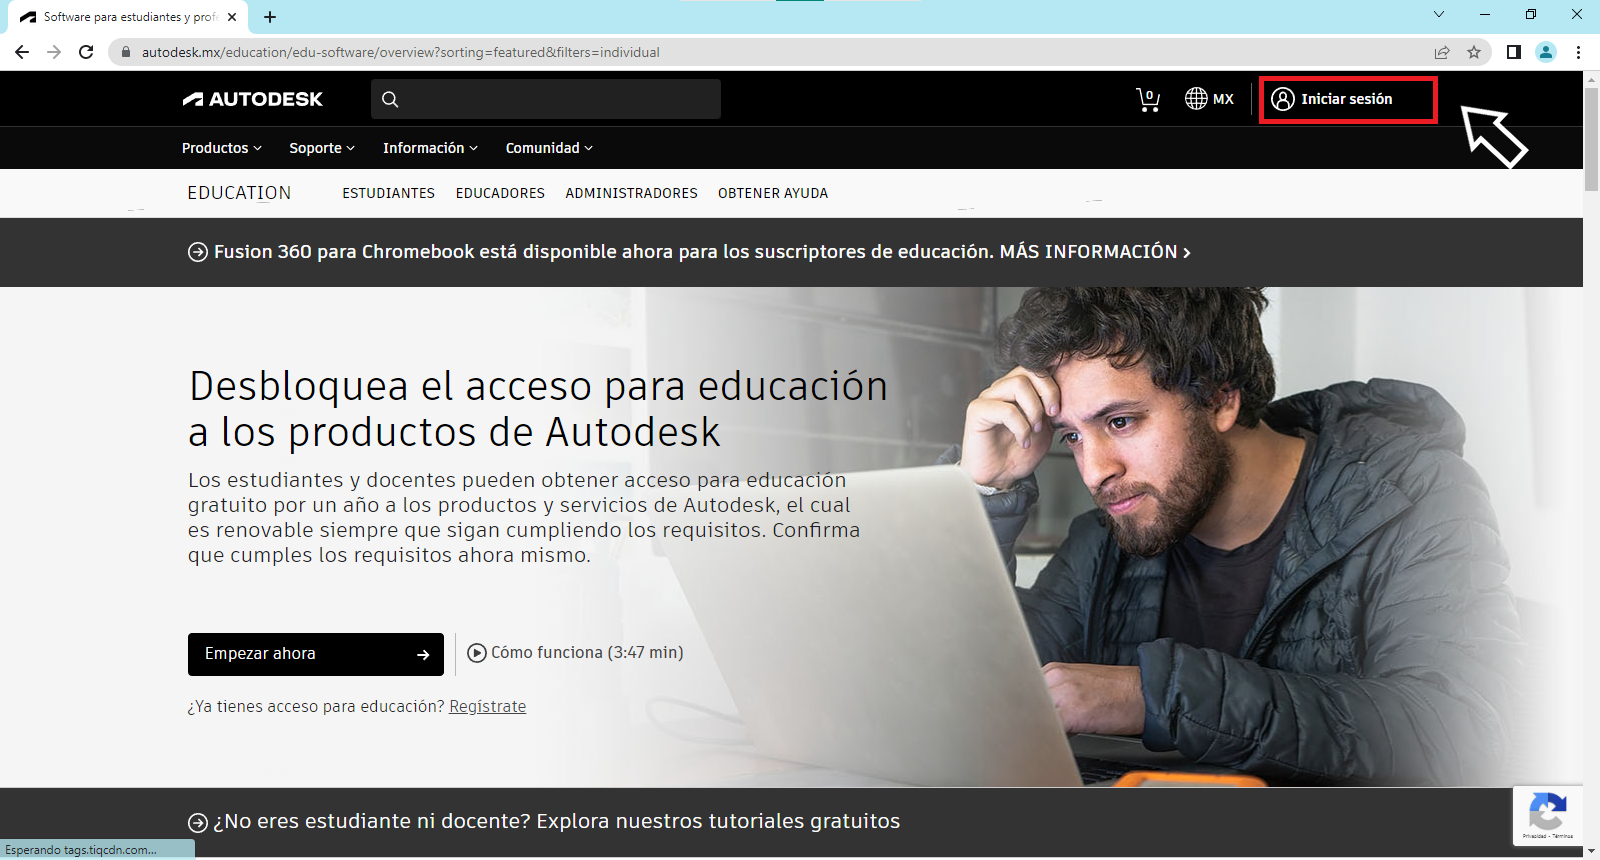Click the Autodesk logo
This screenshot has height=860, width=1600.
(x=252, y=99)
